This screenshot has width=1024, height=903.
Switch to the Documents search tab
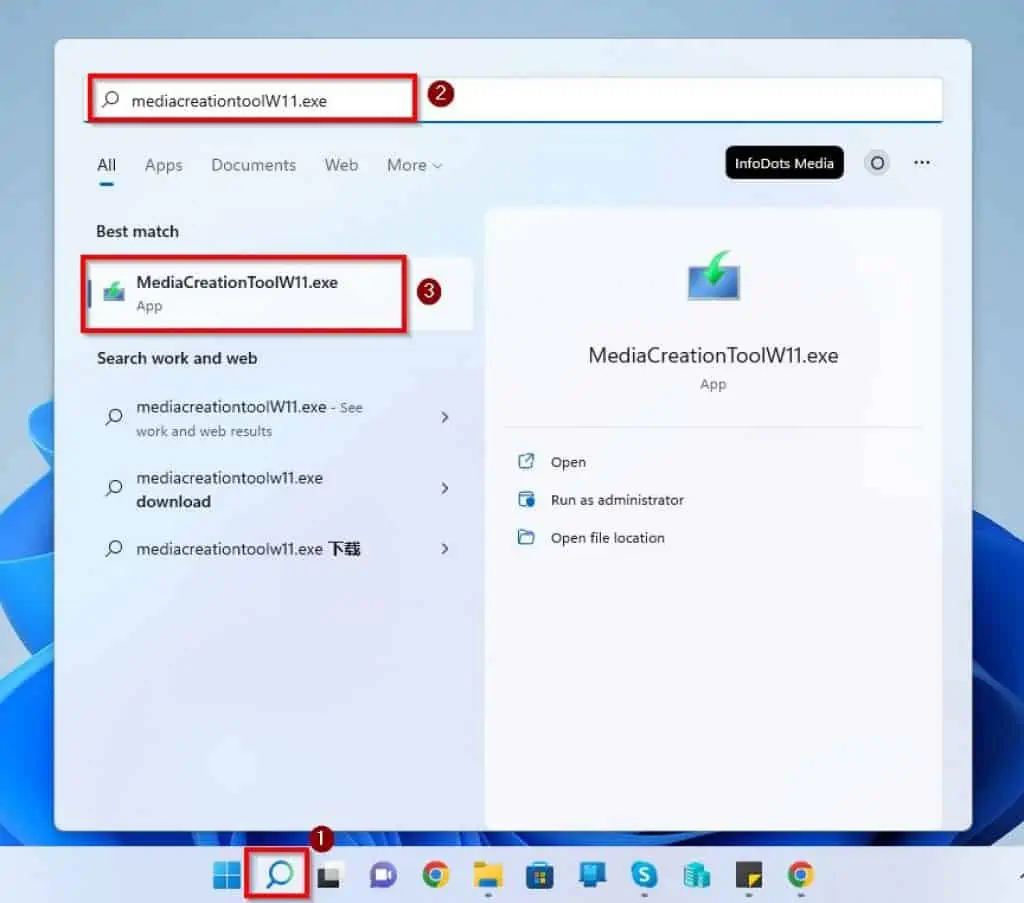tap(253, 165)
